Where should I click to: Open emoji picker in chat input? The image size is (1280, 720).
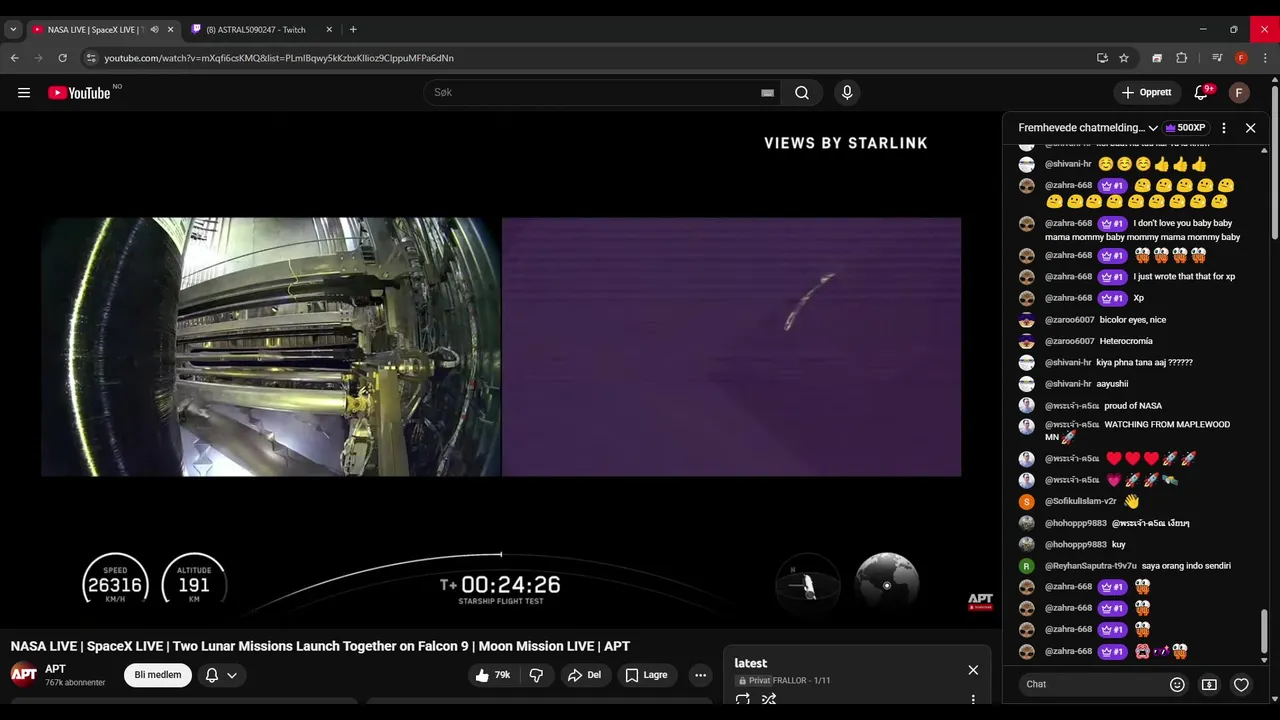click(x=1177, y=685)
